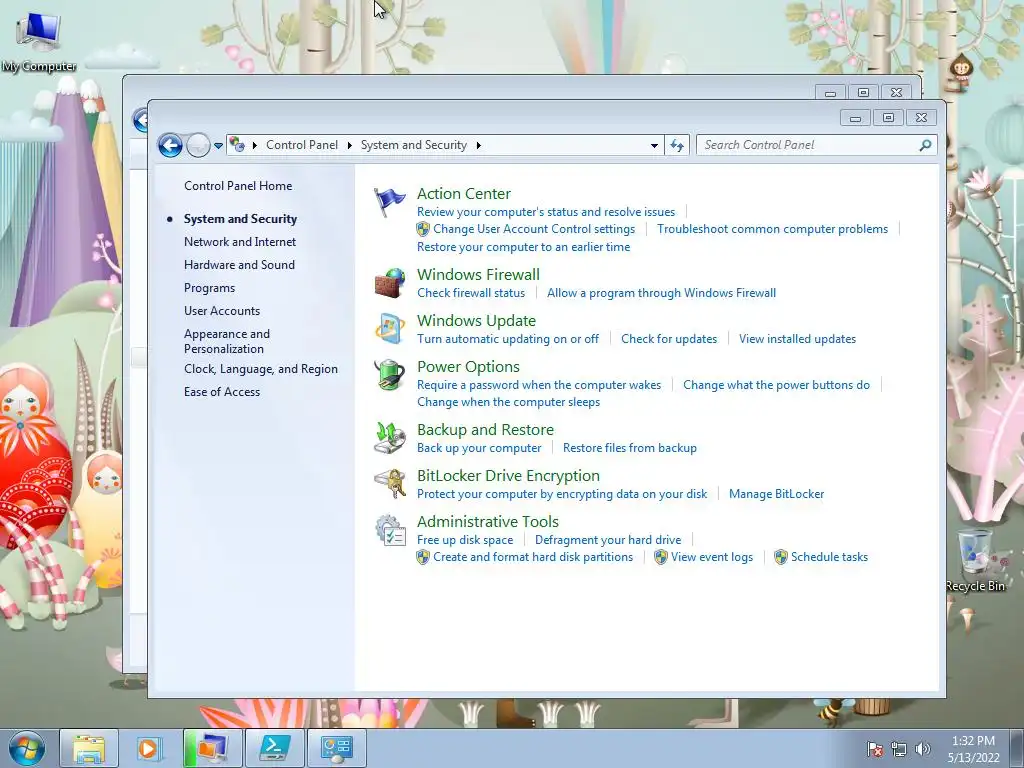The height and width of the screenshot is (768, 1024).
Task: Click Review your computer's status link
Action: (x=546, y=212)
